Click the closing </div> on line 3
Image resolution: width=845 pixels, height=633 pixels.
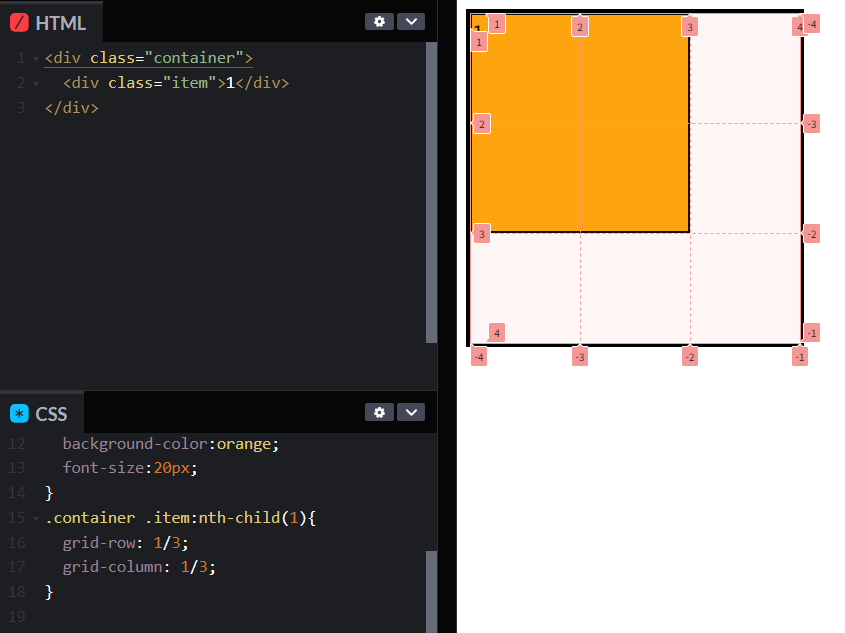72,108
